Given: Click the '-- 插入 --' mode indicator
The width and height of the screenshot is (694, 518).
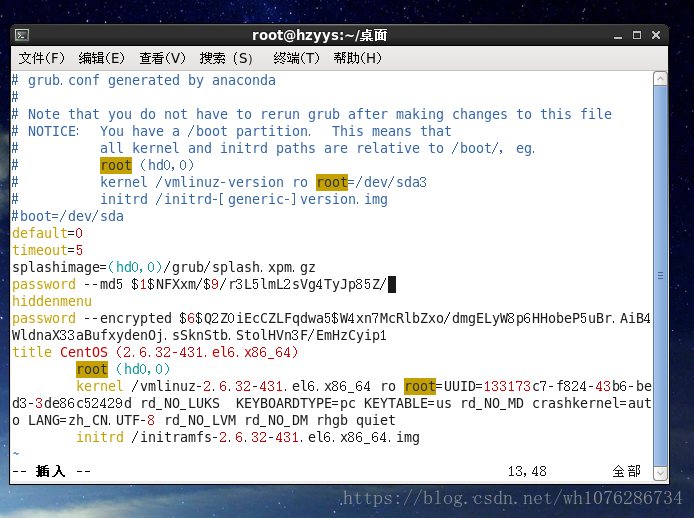Looking at the screenshot, I should 51,471.
